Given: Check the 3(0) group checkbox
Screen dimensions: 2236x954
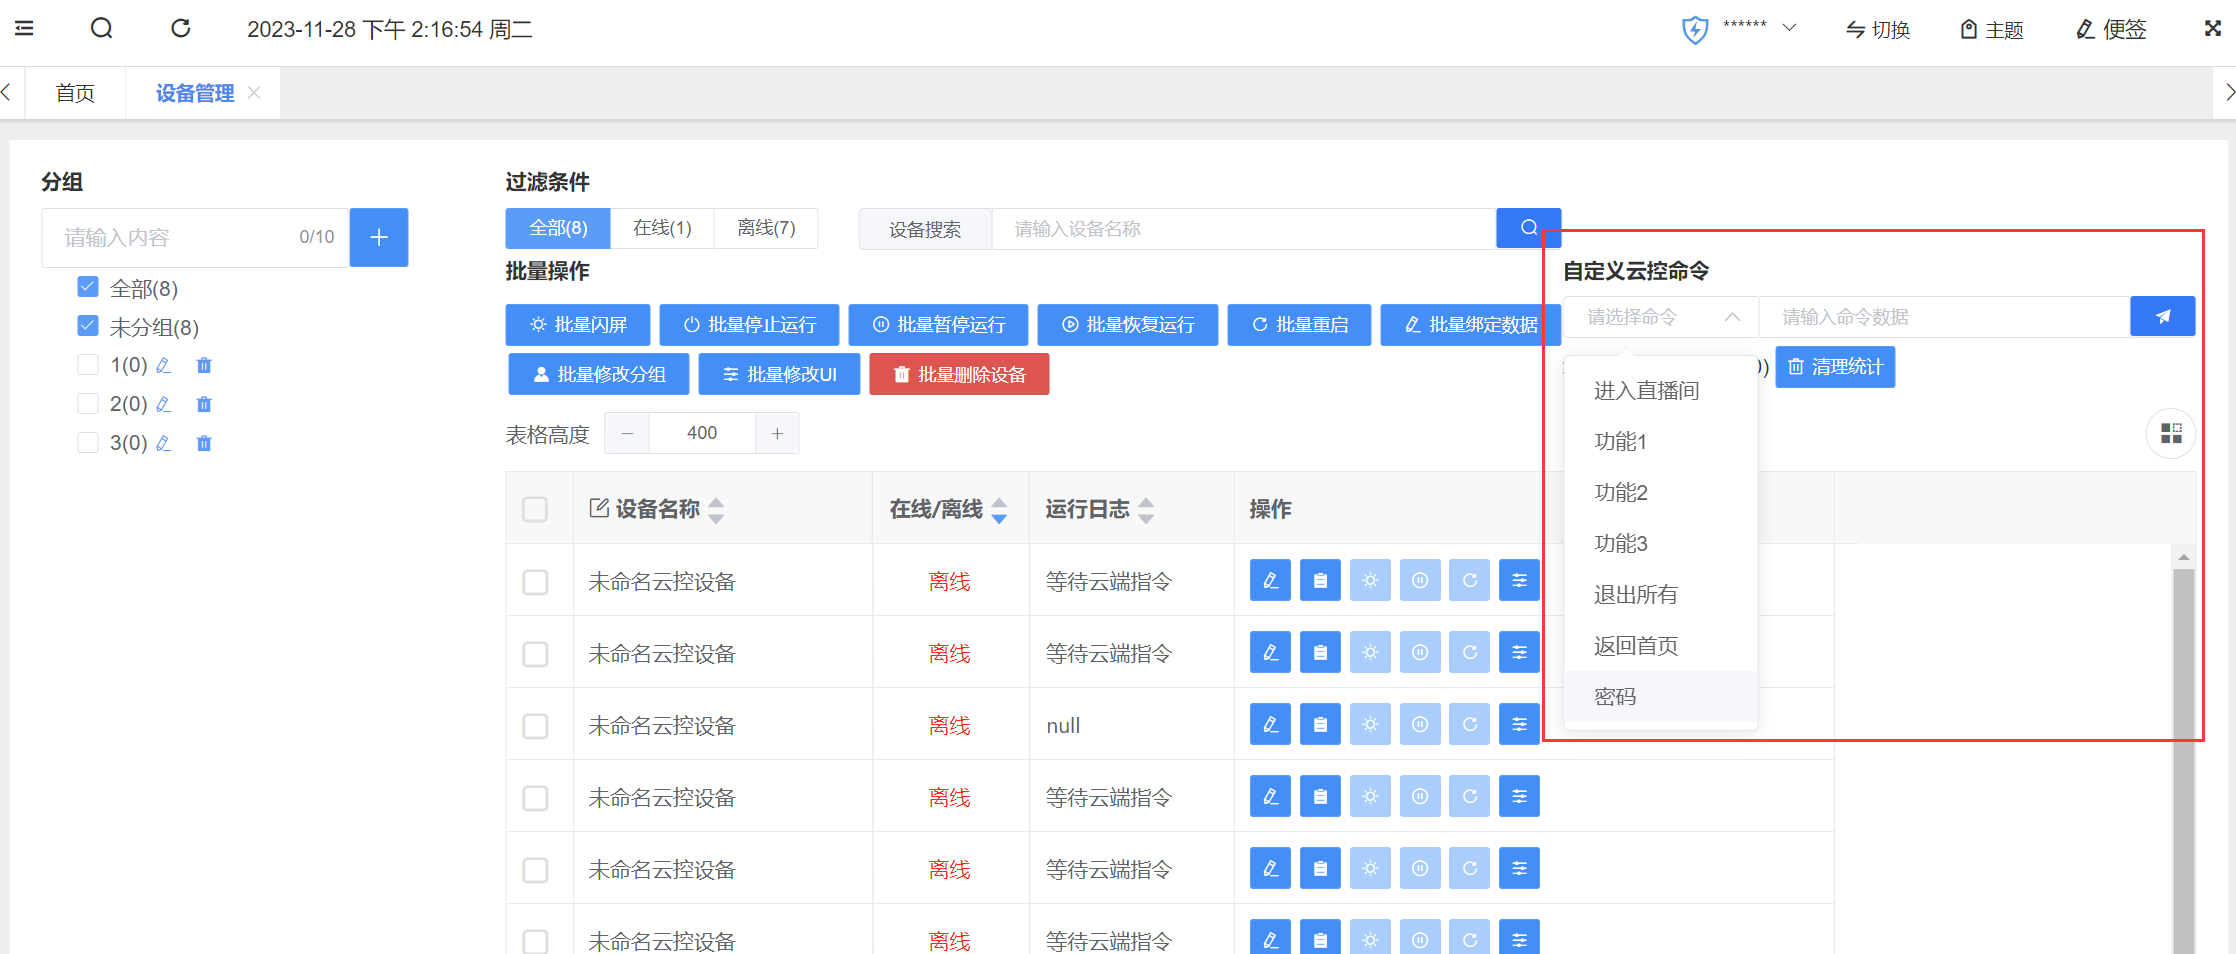Looking at the screenshot, I should click(88, 443).
